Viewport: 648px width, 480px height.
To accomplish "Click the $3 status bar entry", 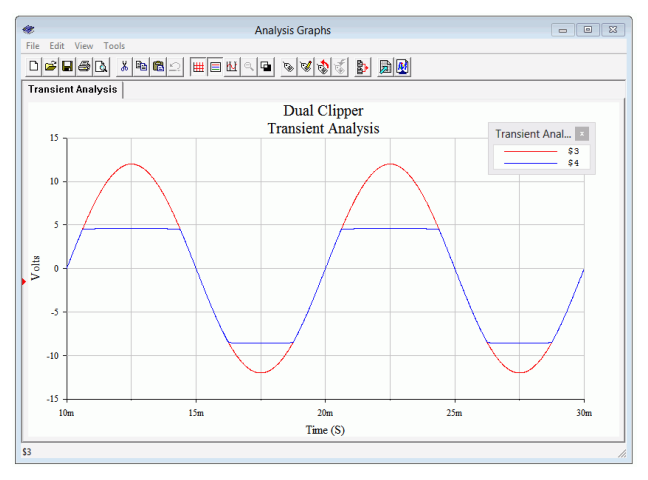I will click(27, 451).
